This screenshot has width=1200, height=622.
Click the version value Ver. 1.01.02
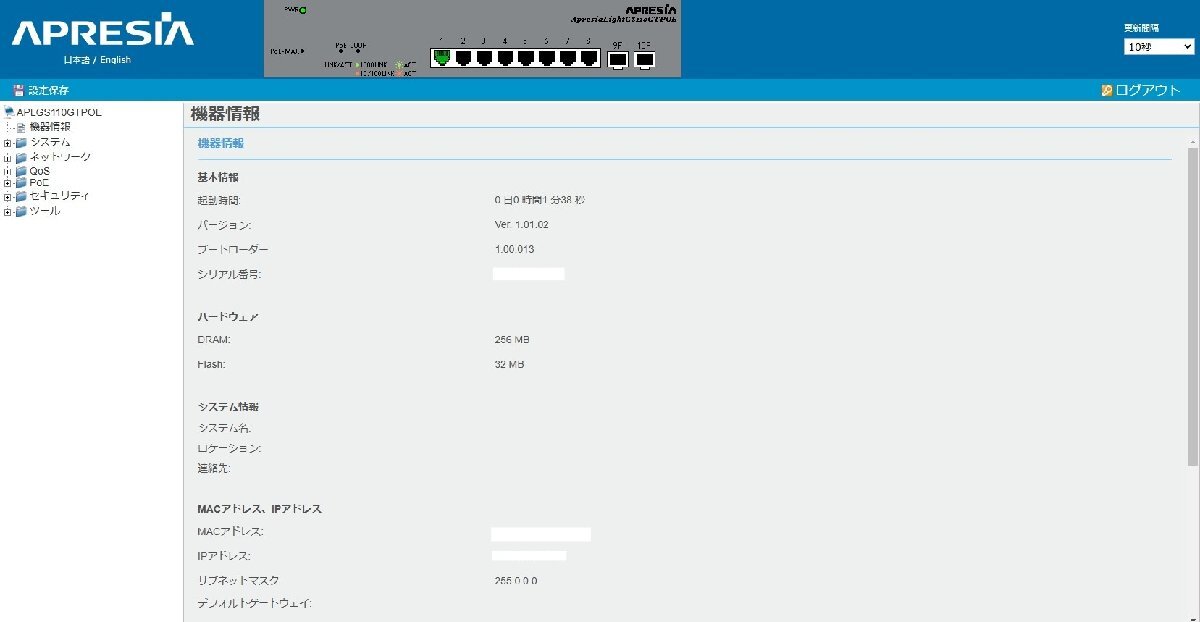tap(522, 224)
